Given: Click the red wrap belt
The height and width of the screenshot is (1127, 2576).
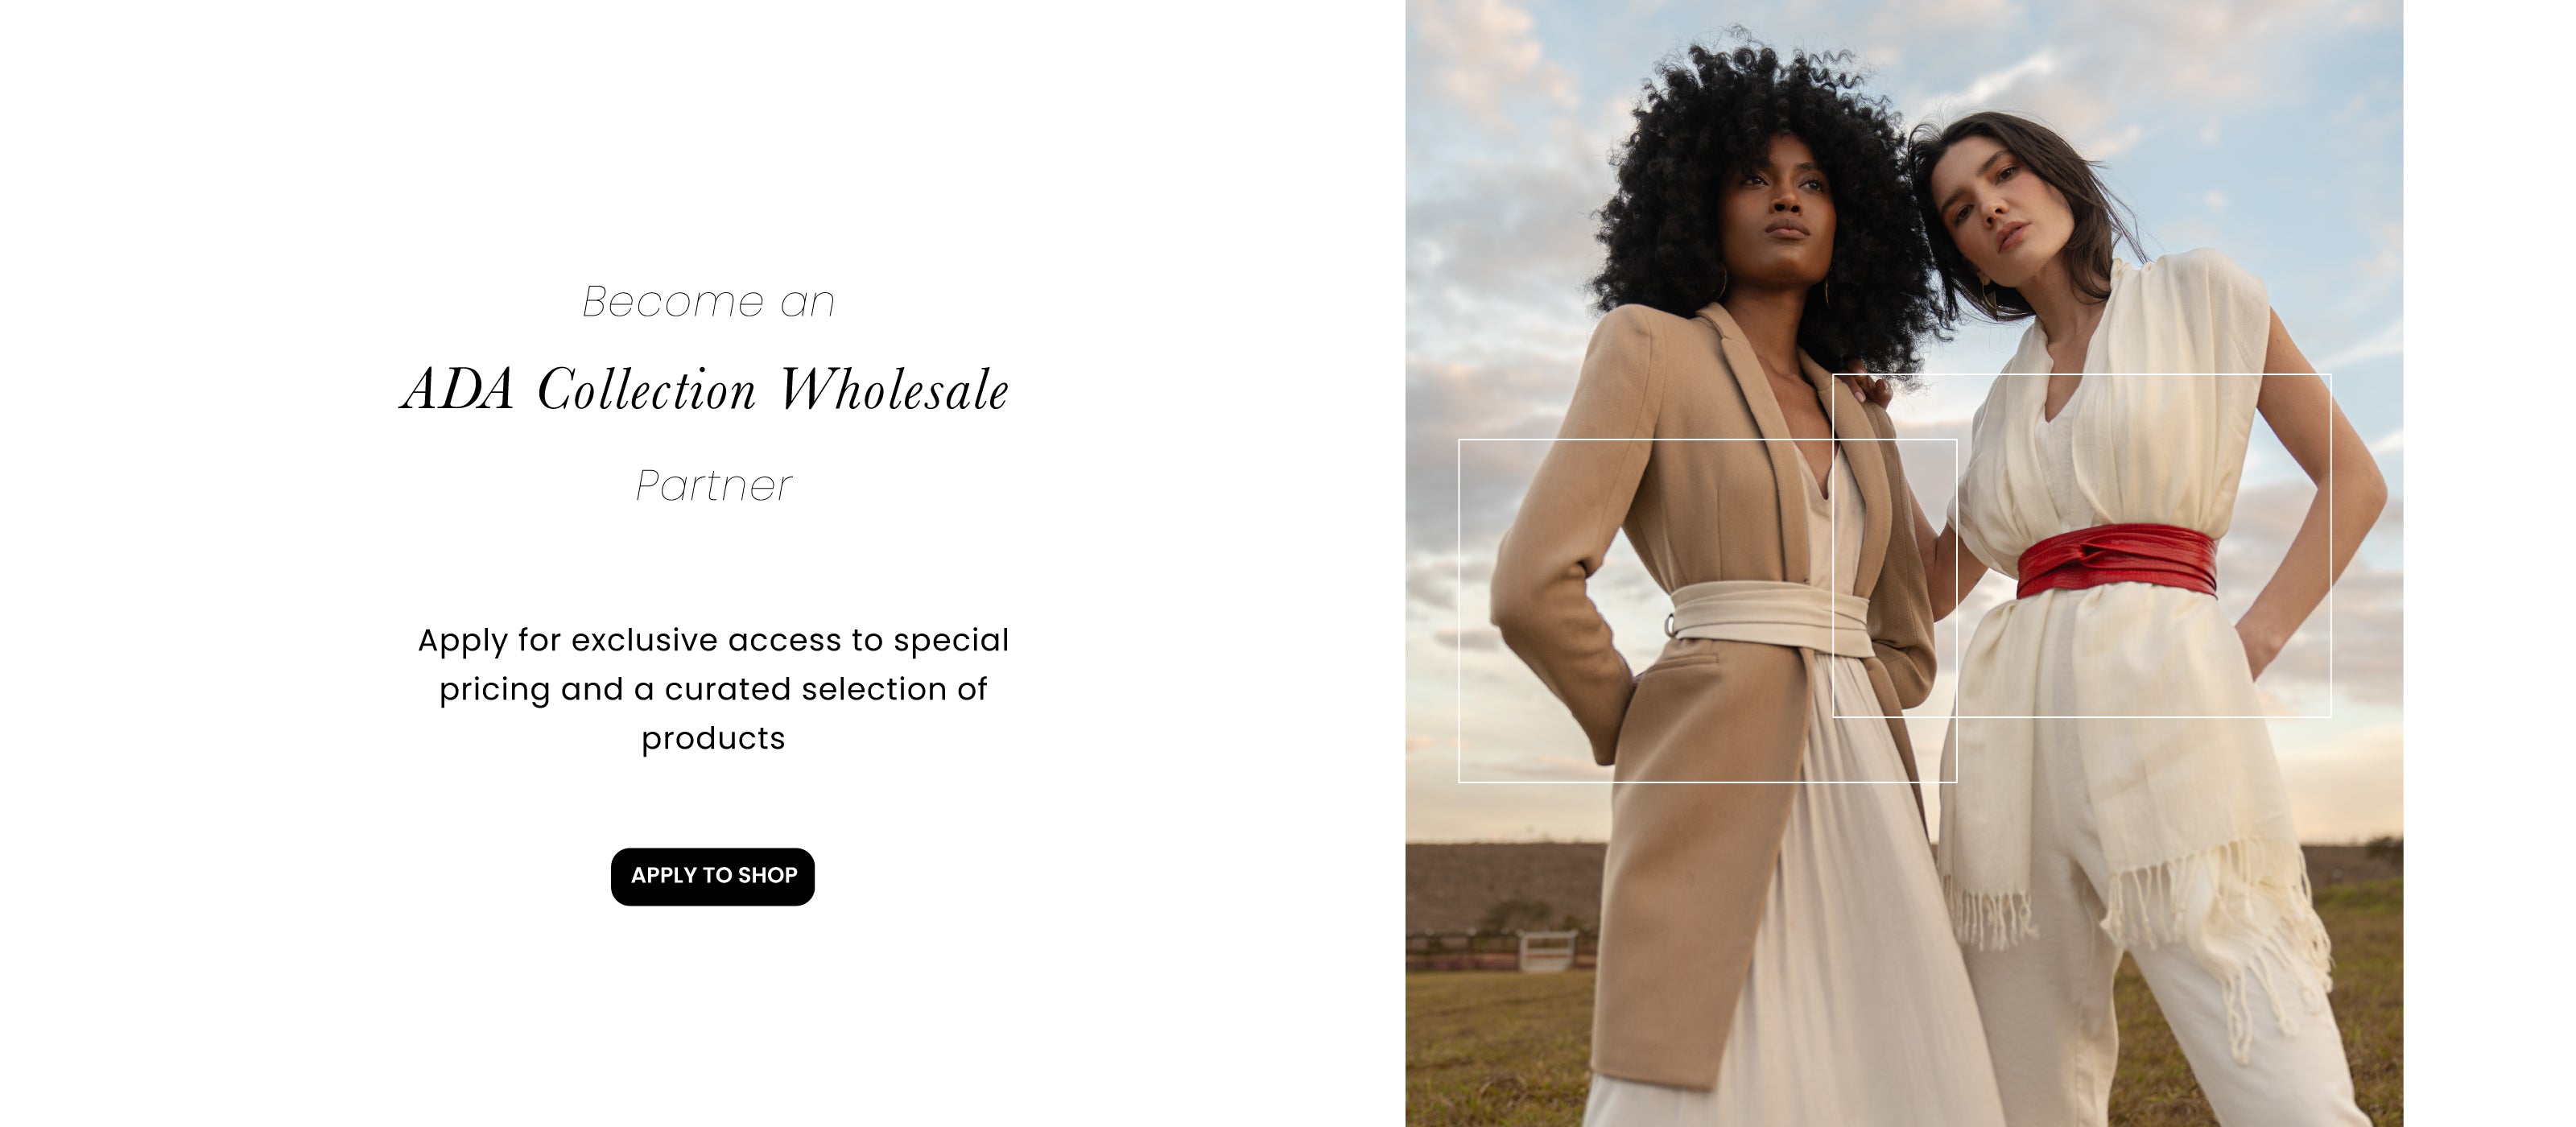Looking at the screenshot, I should 2115,561.
